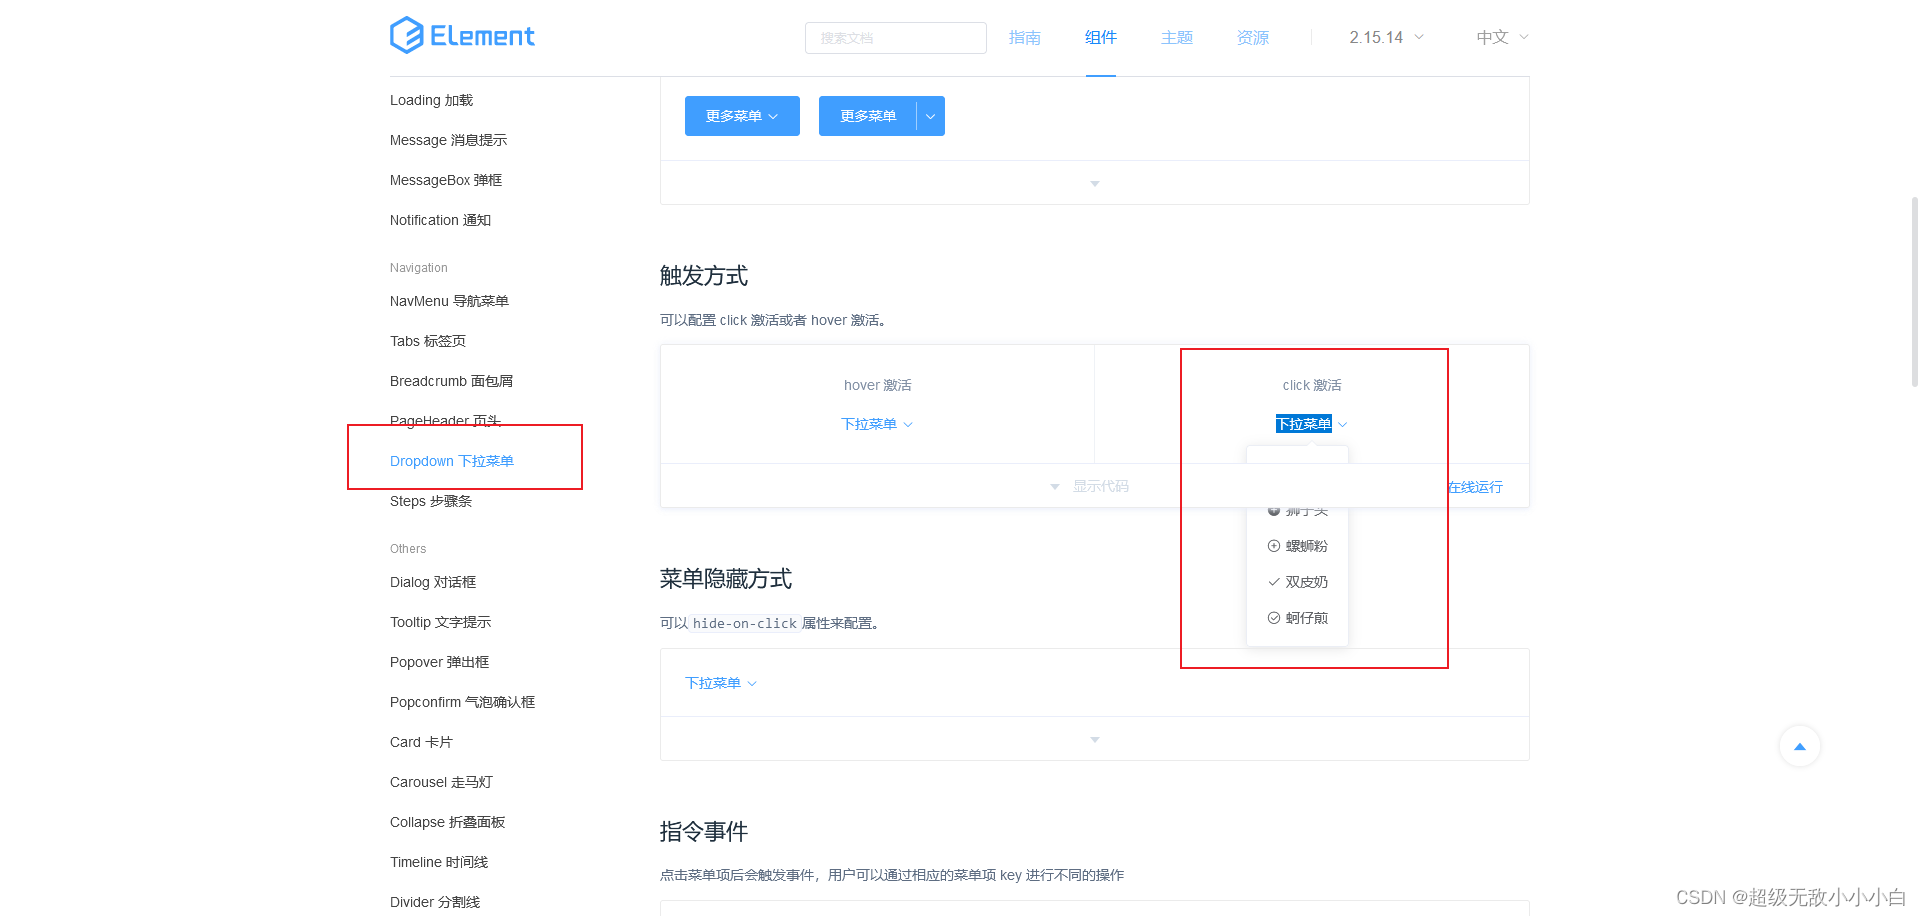Screen dimensions: 1920x916
Task: Go to Tooltip 文字提示 in sidebar
Action: (x=440, y=622)
